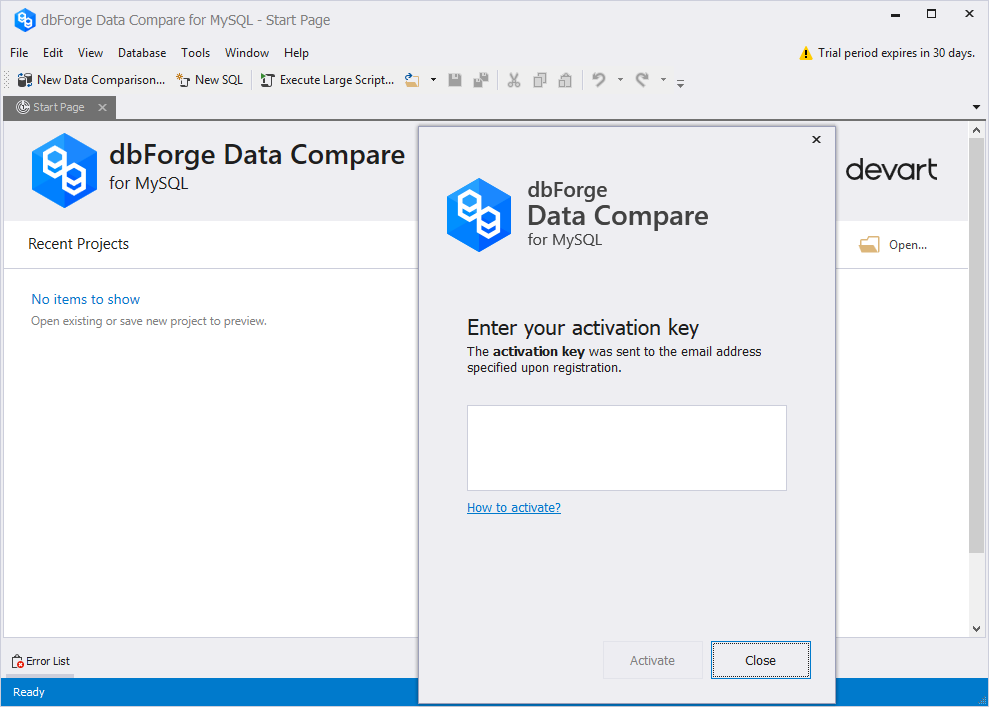Click the Paste clipboard icon
989x707 pixels.
(x=565, y=80)
